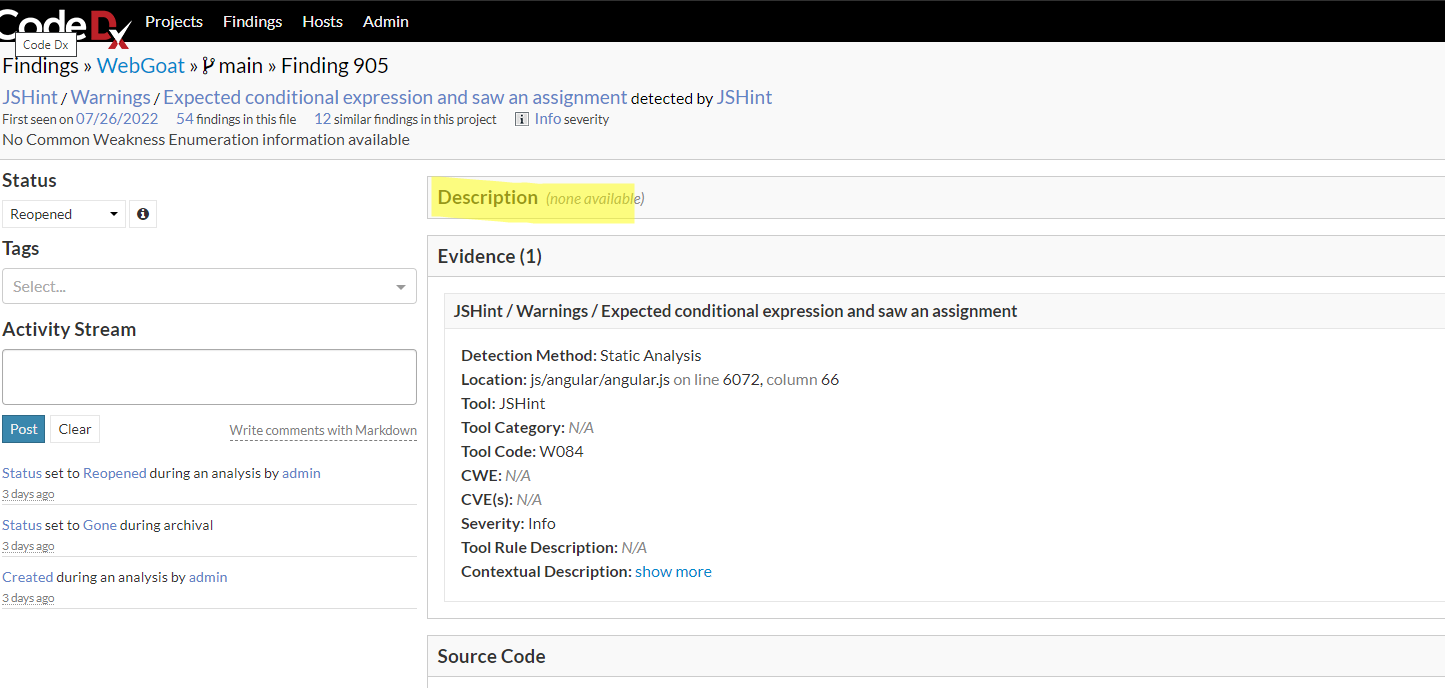
Task: Expand Contextual Description with show more
Action: tap(673, 572)
